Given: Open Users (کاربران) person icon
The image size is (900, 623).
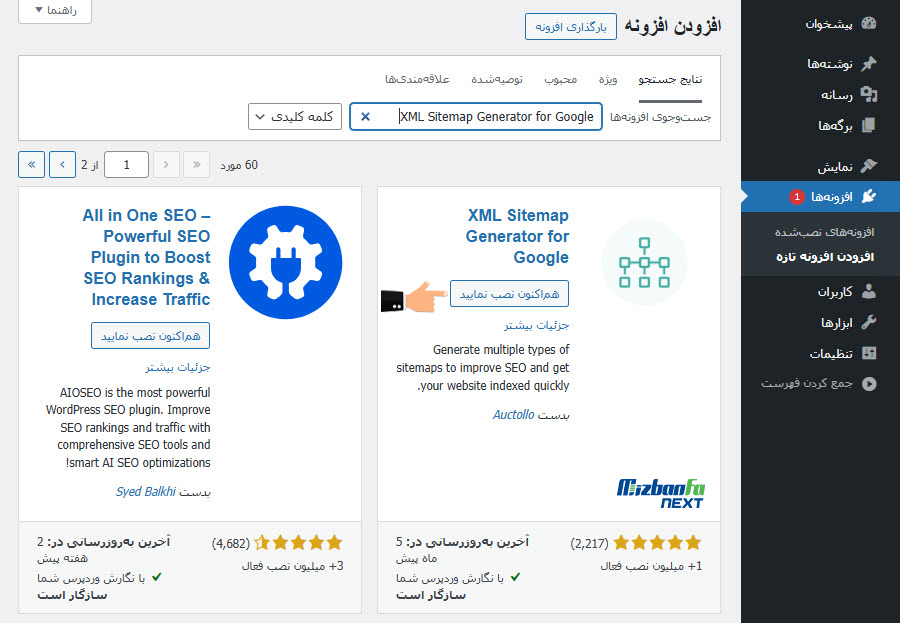Looking at the screenshot, I should click(869, 291).
